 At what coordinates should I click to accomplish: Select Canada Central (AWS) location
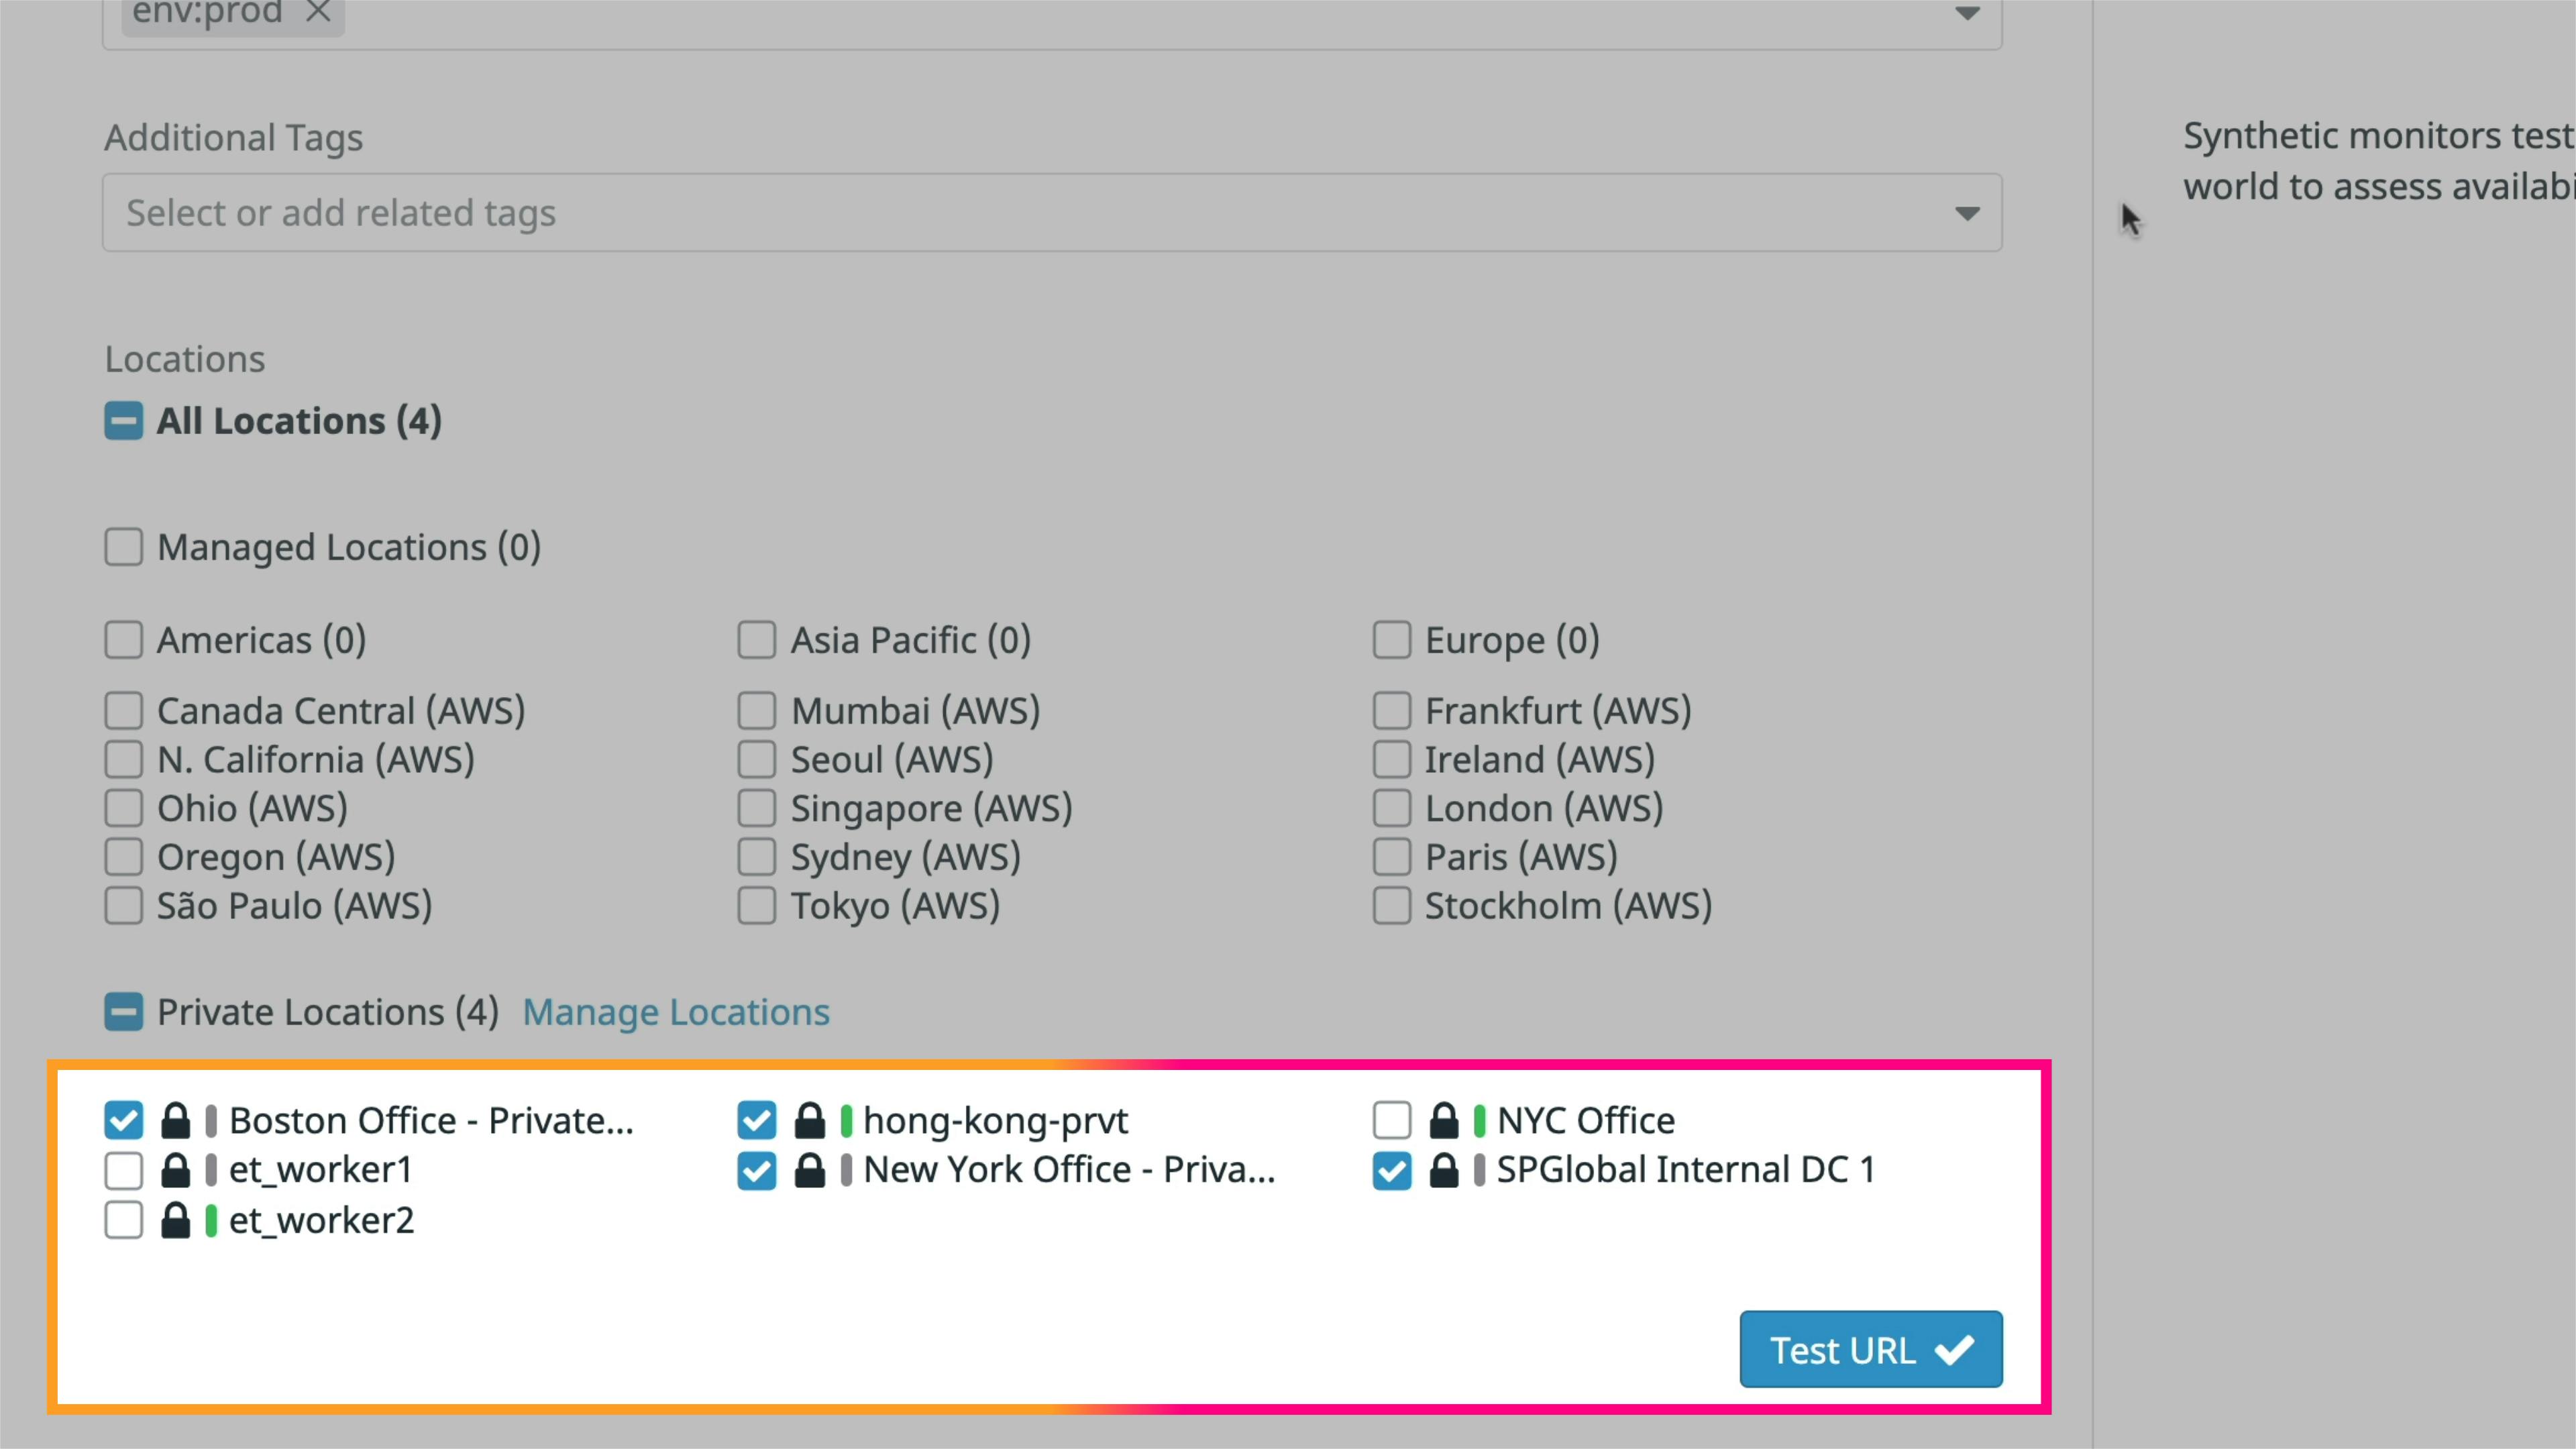coord(124,711)
